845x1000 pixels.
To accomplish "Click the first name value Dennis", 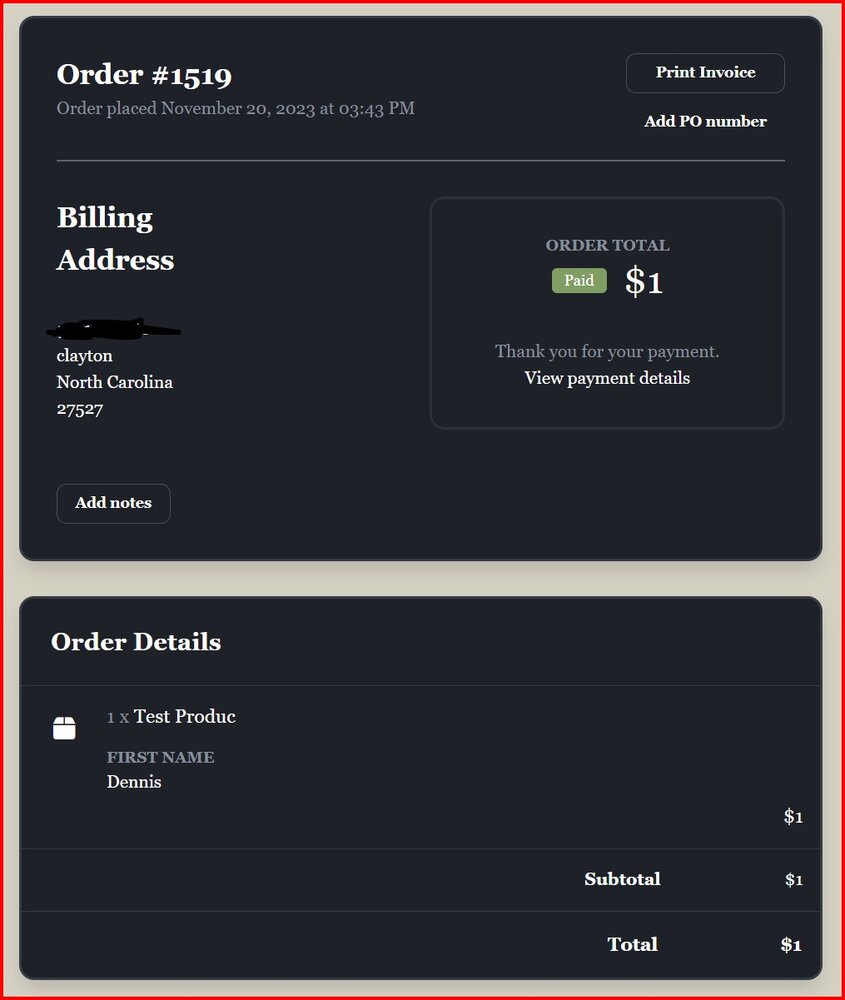I will click(134, 782).
